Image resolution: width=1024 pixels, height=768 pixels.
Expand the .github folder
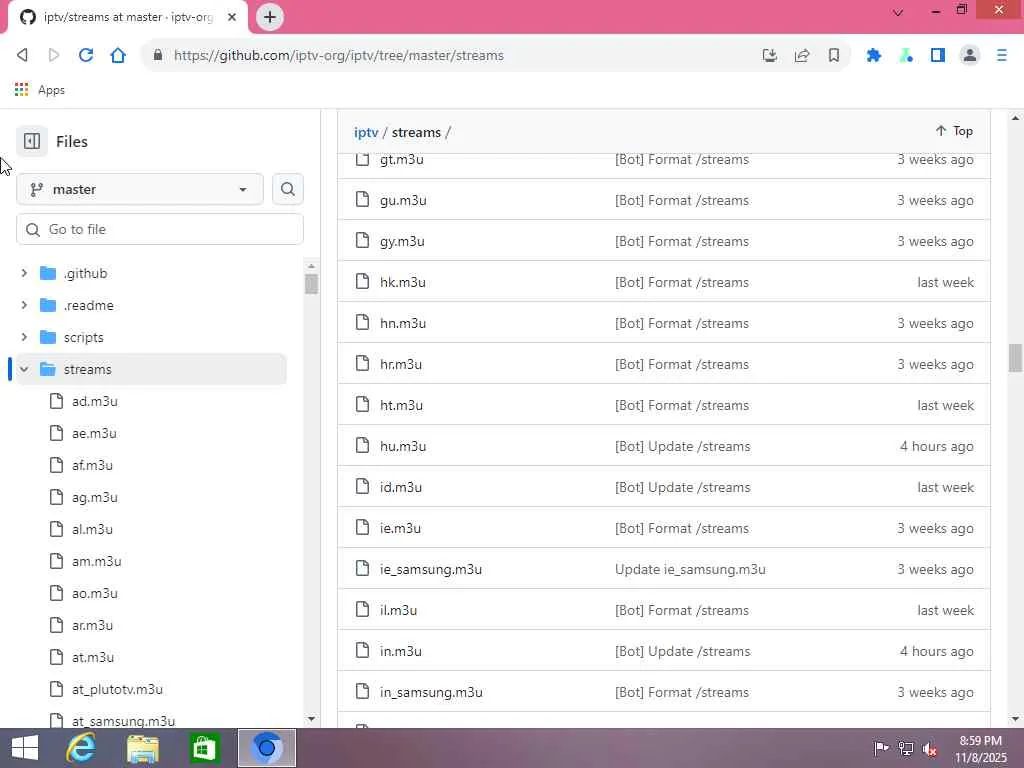coord(24,273)
